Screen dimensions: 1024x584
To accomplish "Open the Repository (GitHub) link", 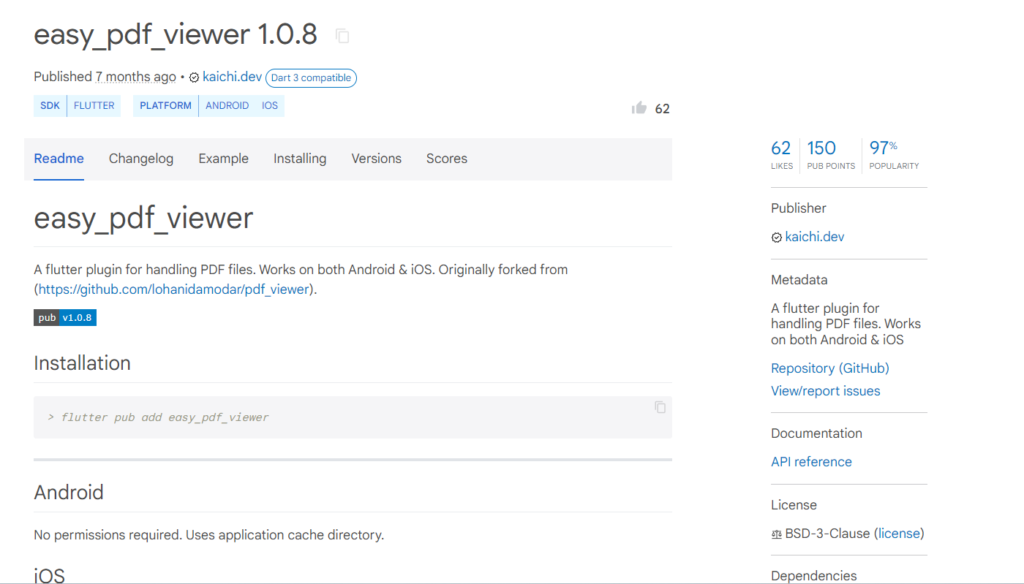I will point(830,368).
